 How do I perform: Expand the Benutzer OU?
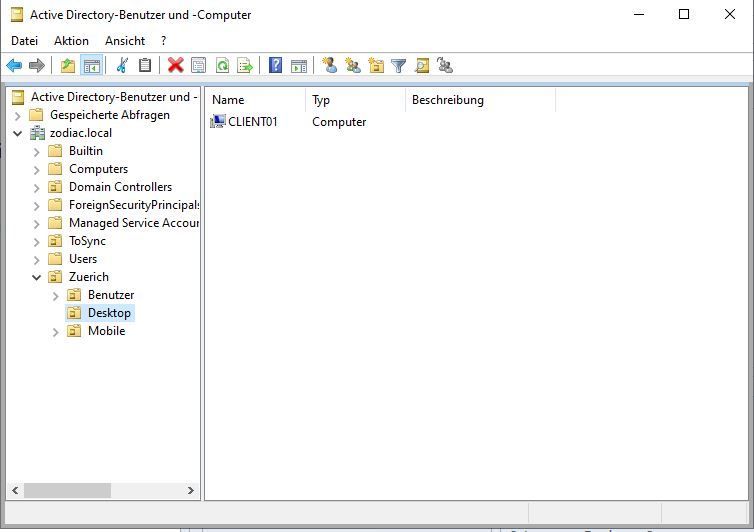tap(55, 296)
